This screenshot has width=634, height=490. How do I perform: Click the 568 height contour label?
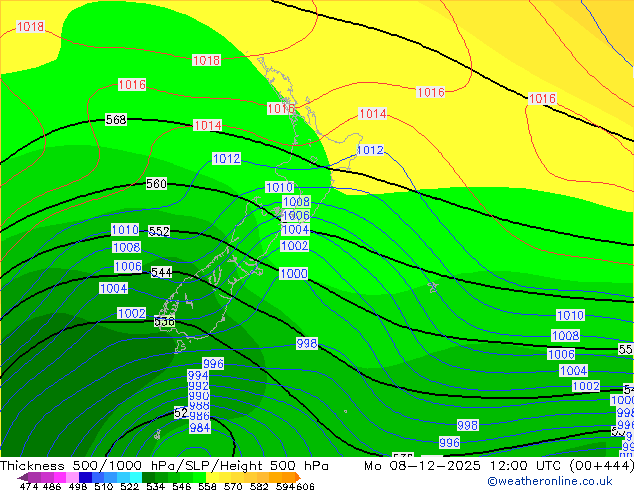pyautogui.click(x=116, y=120)
